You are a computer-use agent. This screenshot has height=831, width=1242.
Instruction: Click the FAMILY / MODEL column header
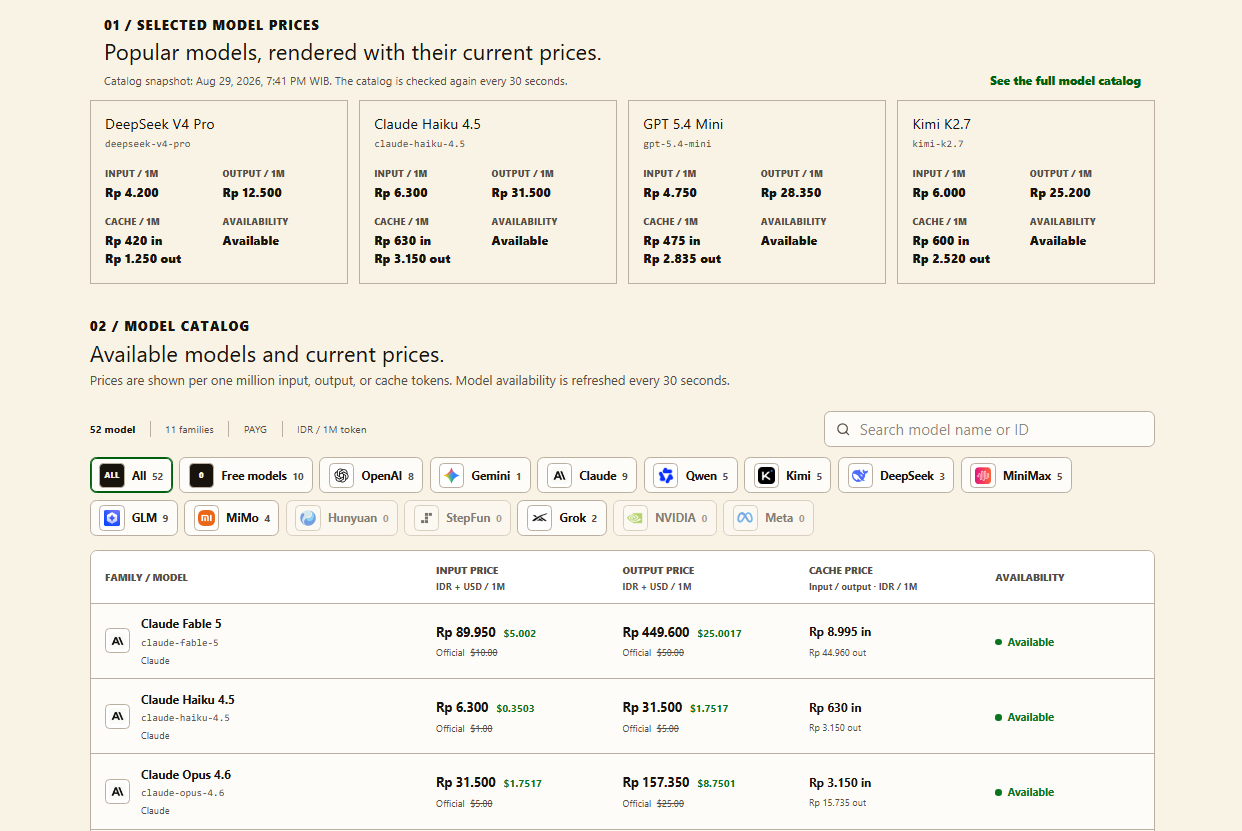point(146,578)
